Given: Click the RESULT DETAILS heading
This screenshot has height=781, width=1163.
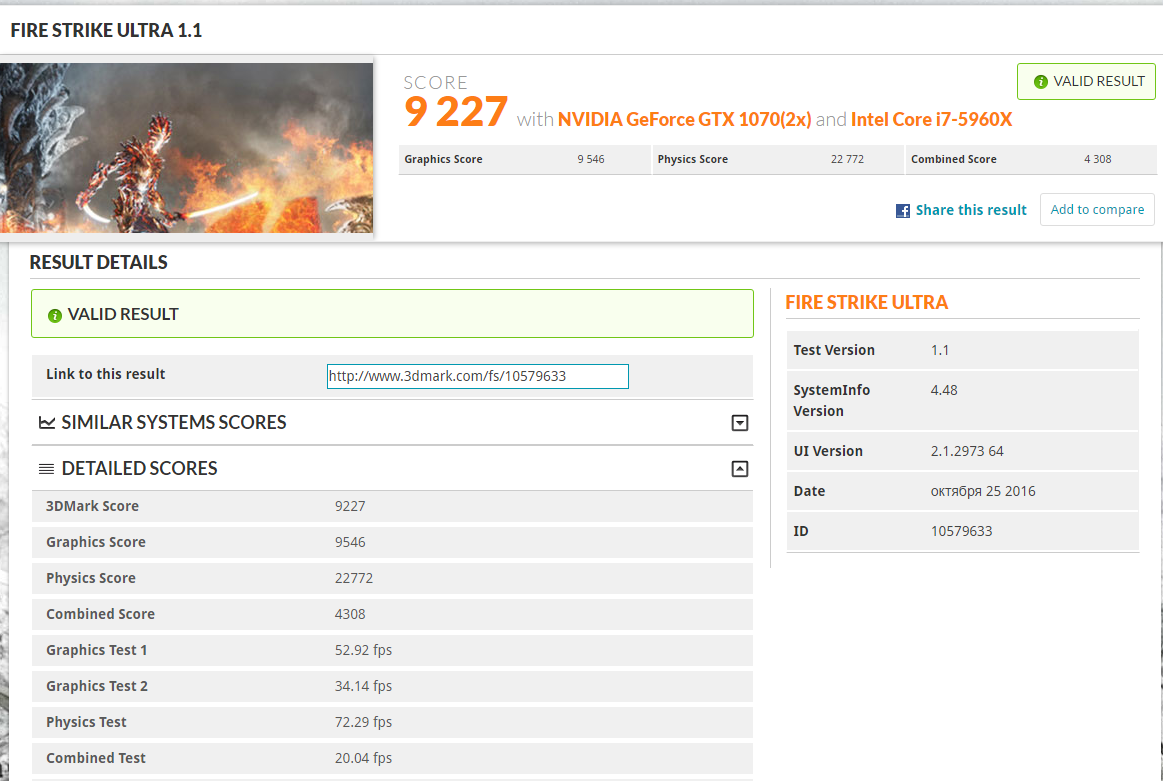Looking at the screenshot, I should coord(99,263).
